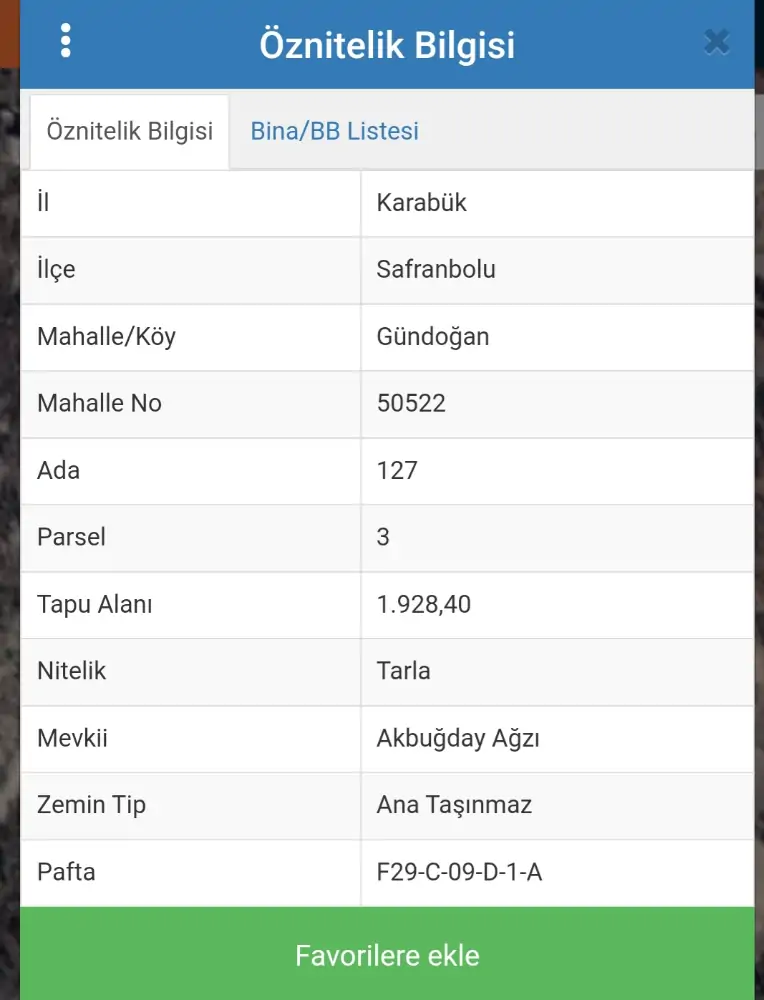This screenshot has height=1000, width=764.
Task: Select the Ada value 127
Action: click(x=397, y=471)
